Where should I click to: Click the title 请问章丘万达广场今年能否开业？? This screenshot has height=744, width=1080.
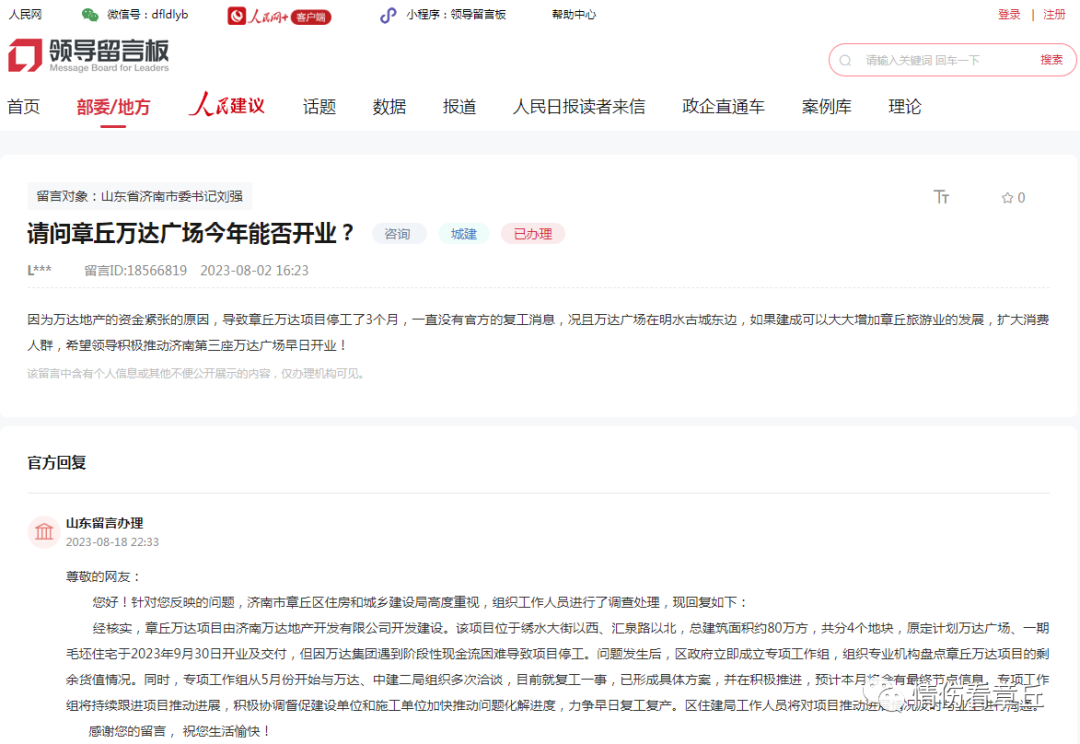click(x=191, y=234)
